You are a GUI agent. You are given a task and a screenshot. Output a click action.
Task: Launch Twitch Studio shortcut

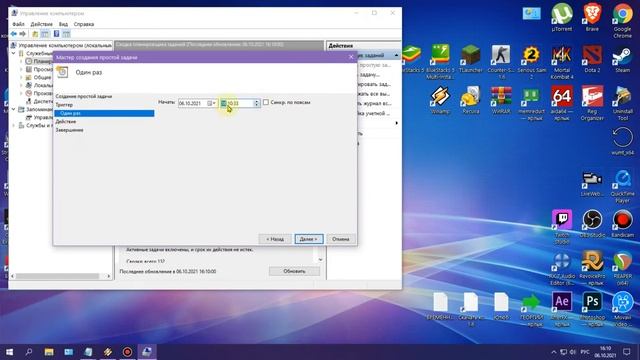[562, 227]
